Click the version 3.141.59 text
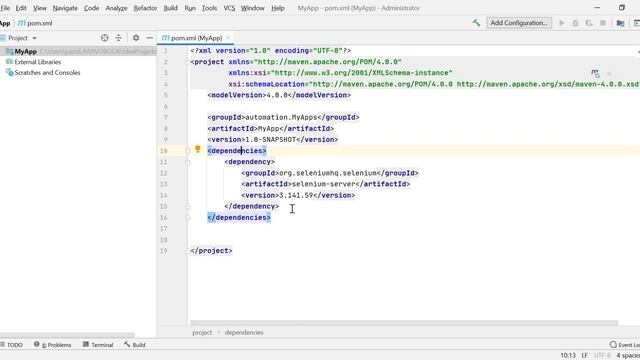Image resolution: width=640 pixels, height=360 pixels. pos(296,196)
